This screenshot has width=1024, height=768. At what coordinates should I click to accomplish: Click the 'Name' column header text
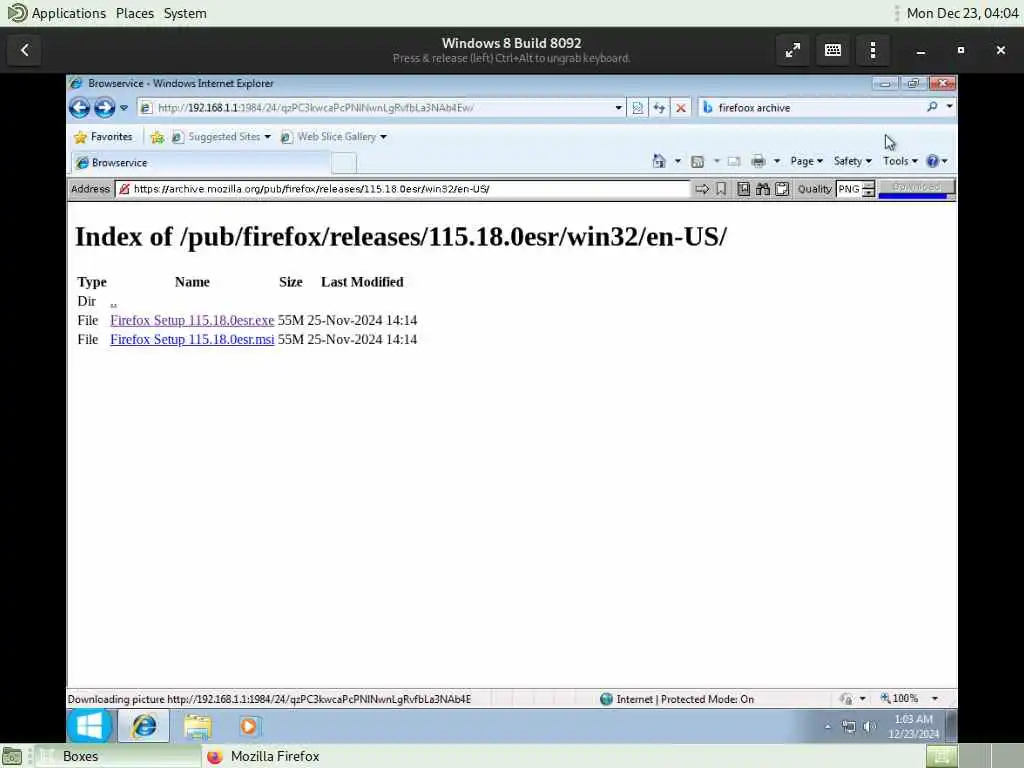pyautogui.click(x=192, y=281)
